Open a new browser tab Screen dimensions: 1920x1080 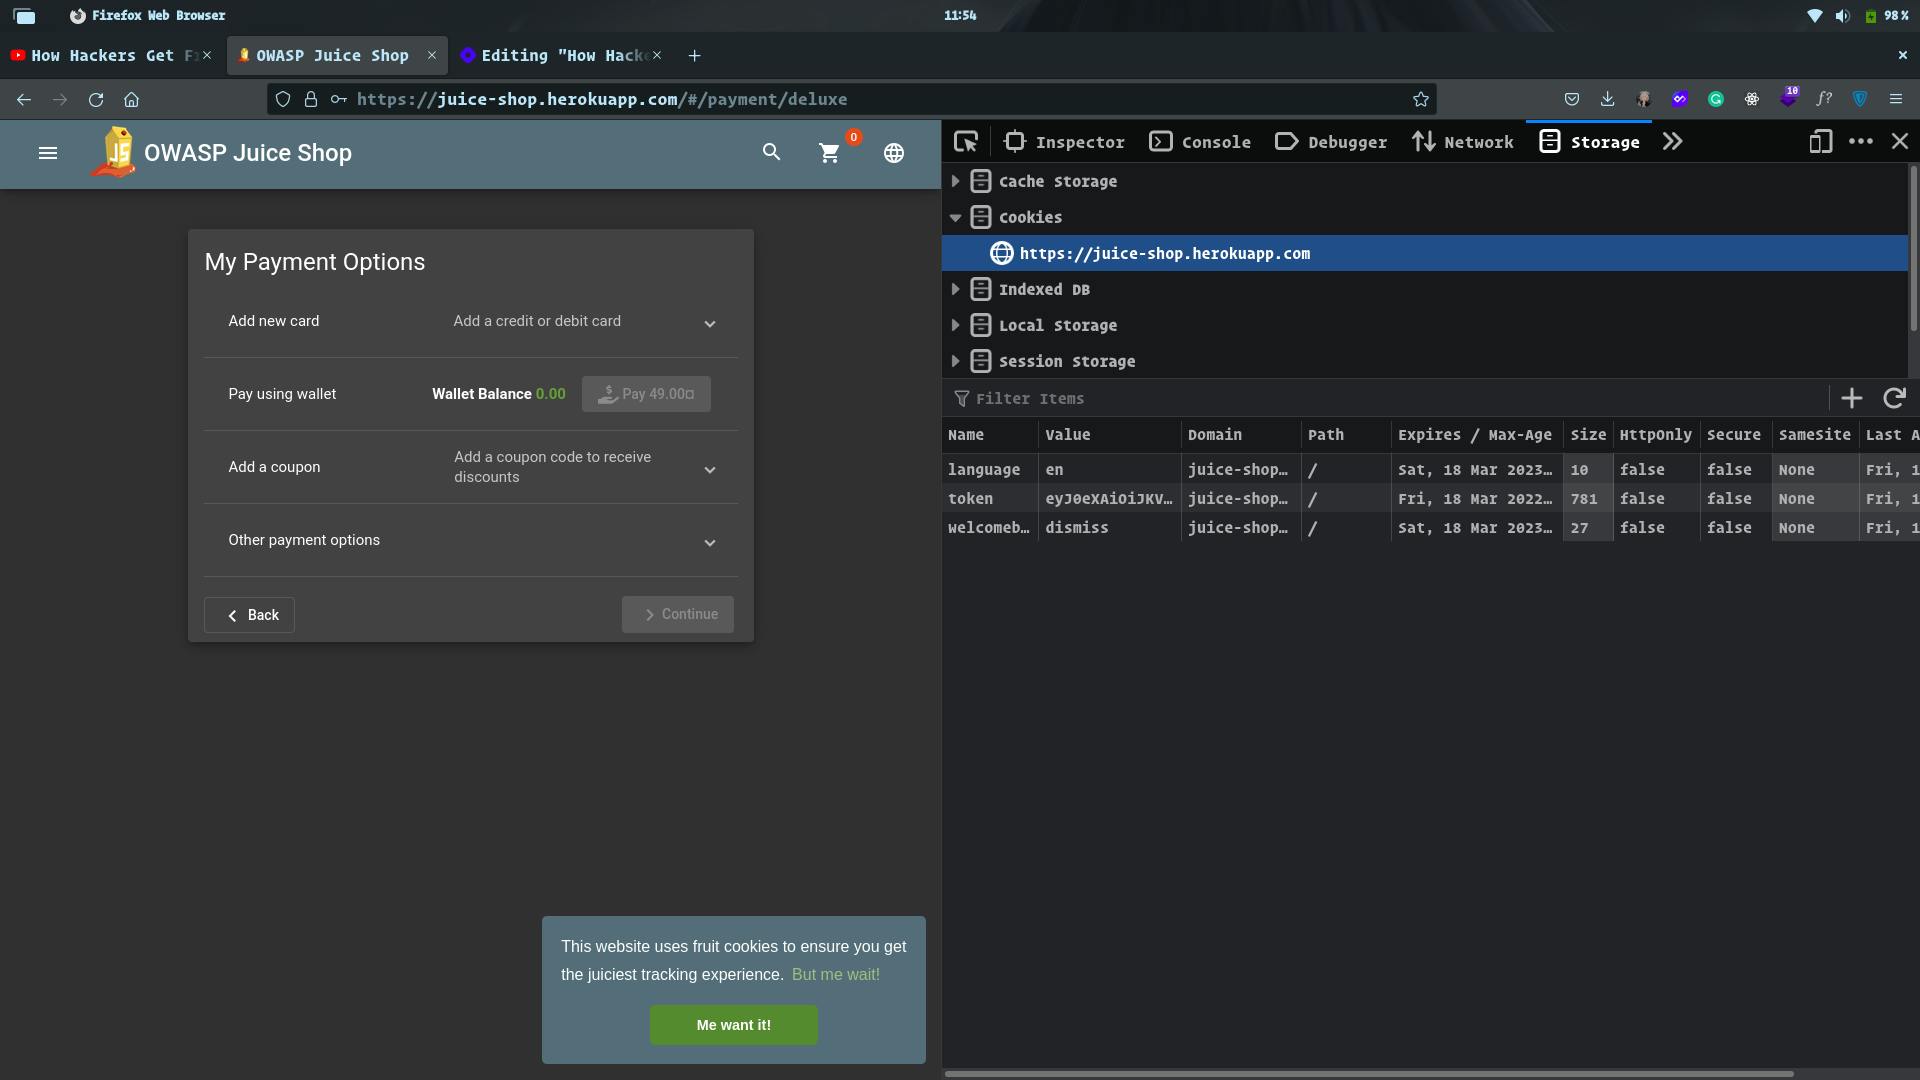click(x=694, y=56)
